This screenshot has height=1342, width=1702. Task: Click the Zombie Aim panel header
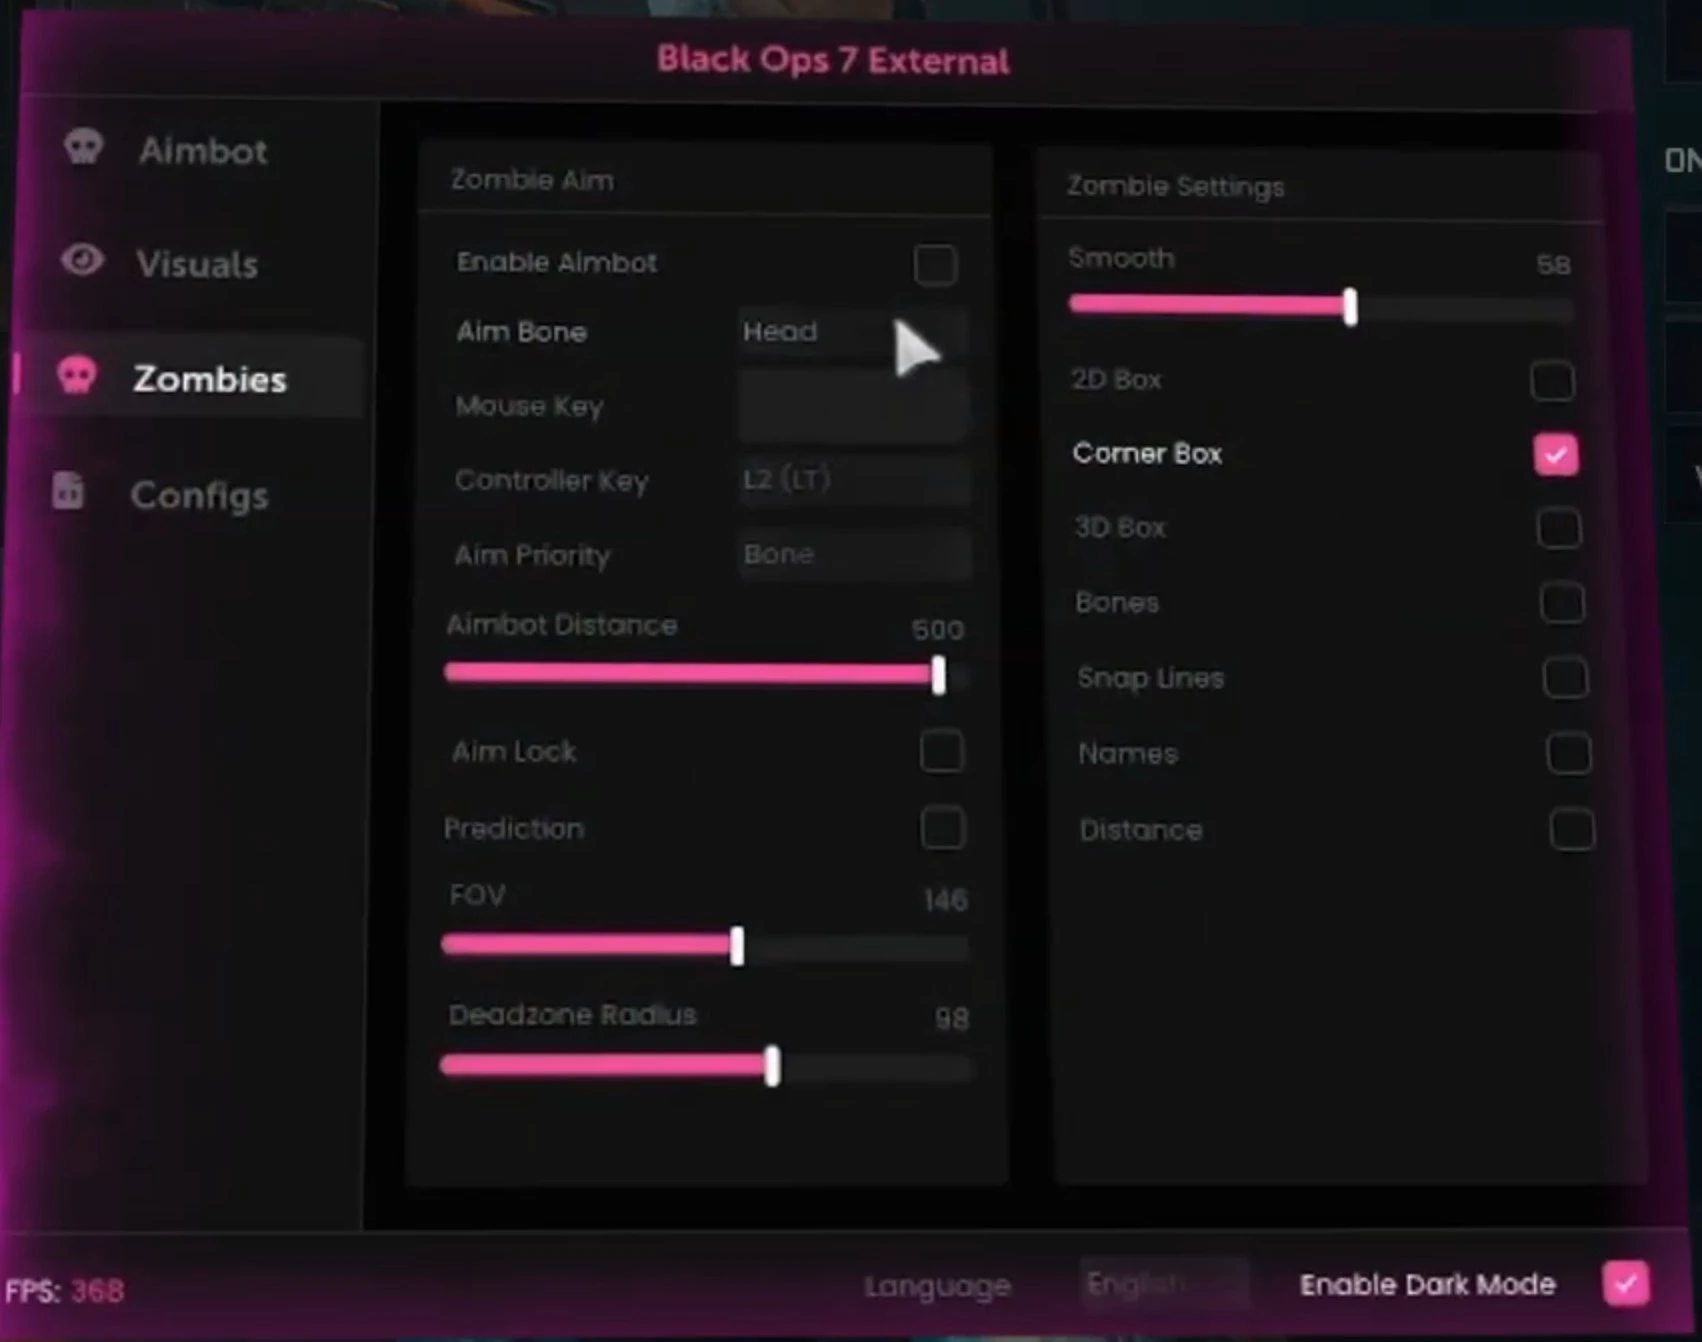tap(705, 180)
